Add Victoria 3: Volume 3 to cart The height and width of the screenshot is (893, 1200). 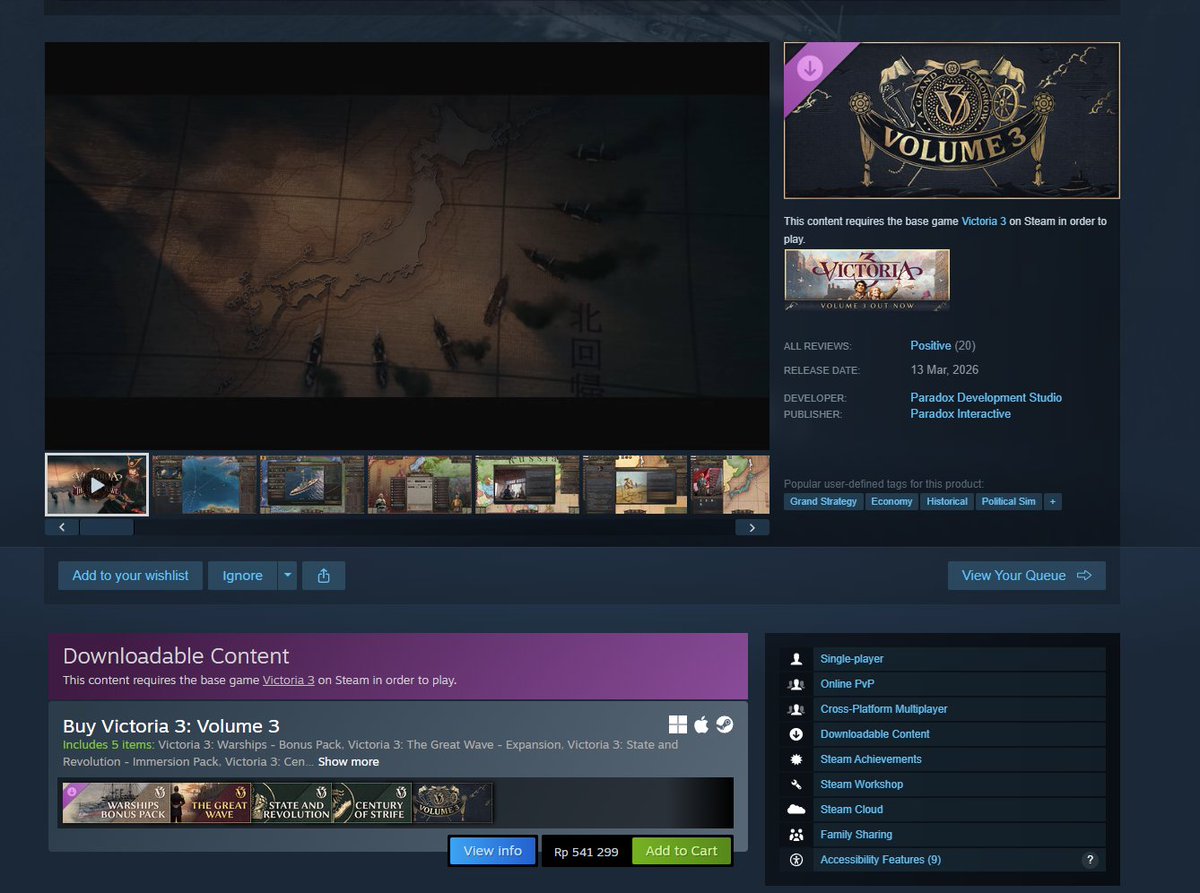(x=681, y=851)
